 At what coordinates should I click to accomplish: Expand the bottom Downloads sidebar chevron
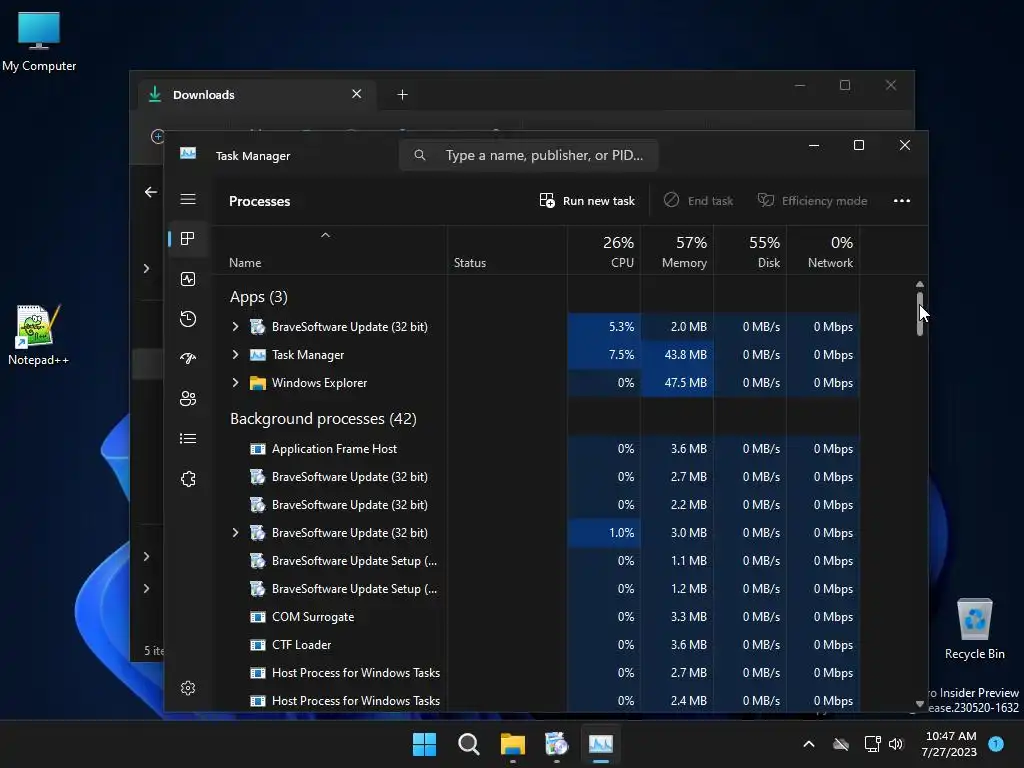pos(146,588)
